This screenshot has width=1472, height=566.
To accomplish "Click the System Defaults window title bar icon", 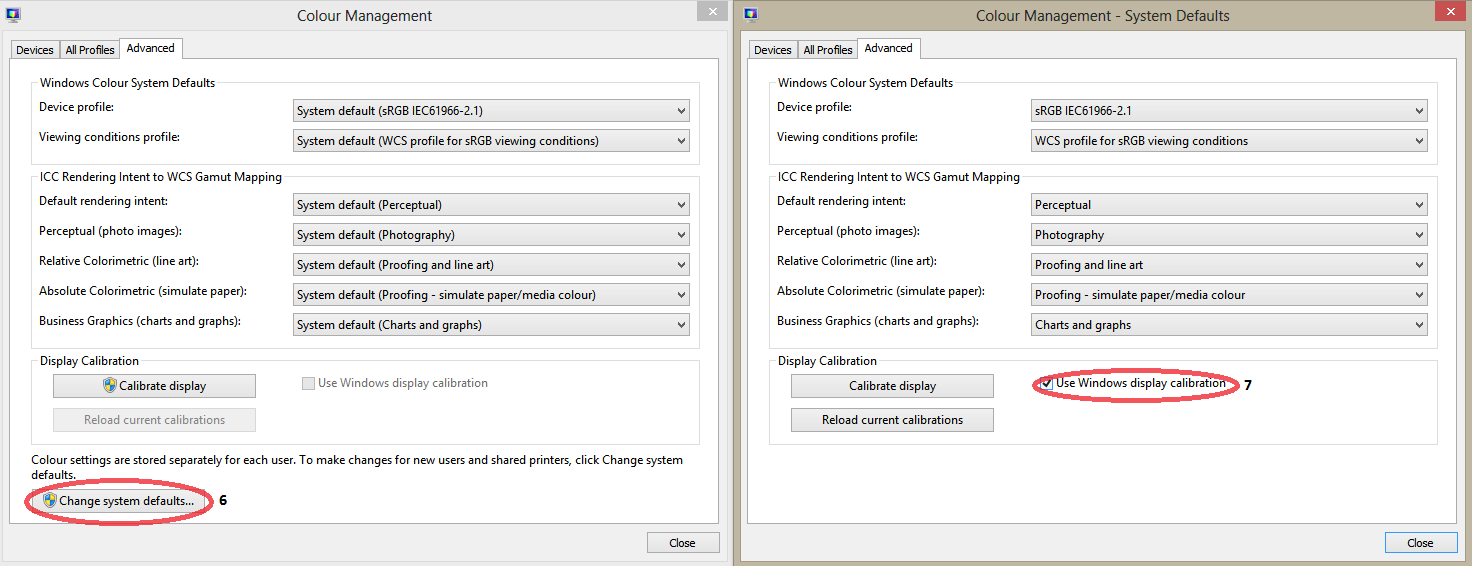I will point(751,15).
